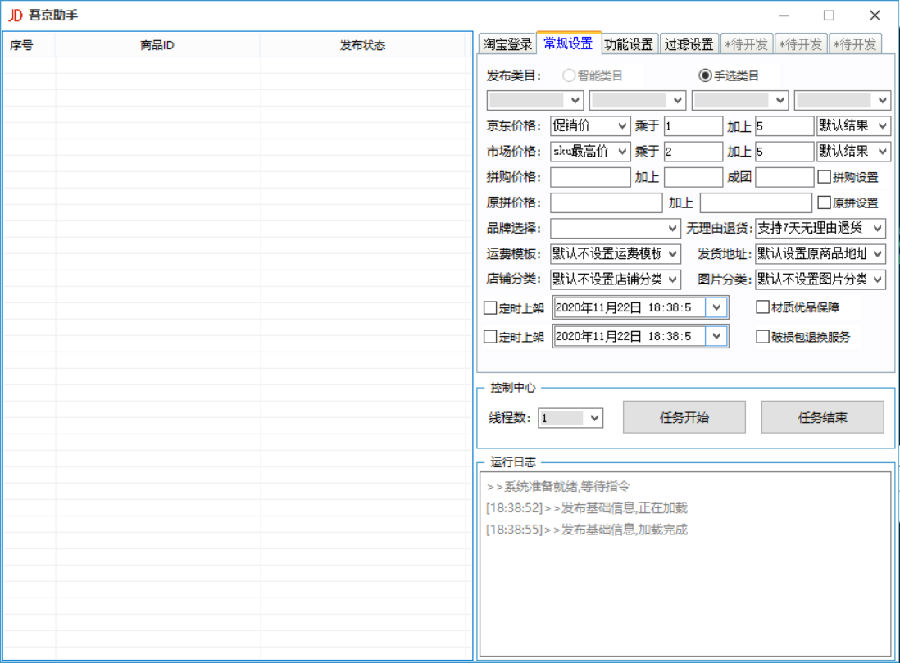Expand the 京东价格 促销价 dropdown
The image size is (900, 663).
point(590,126)
